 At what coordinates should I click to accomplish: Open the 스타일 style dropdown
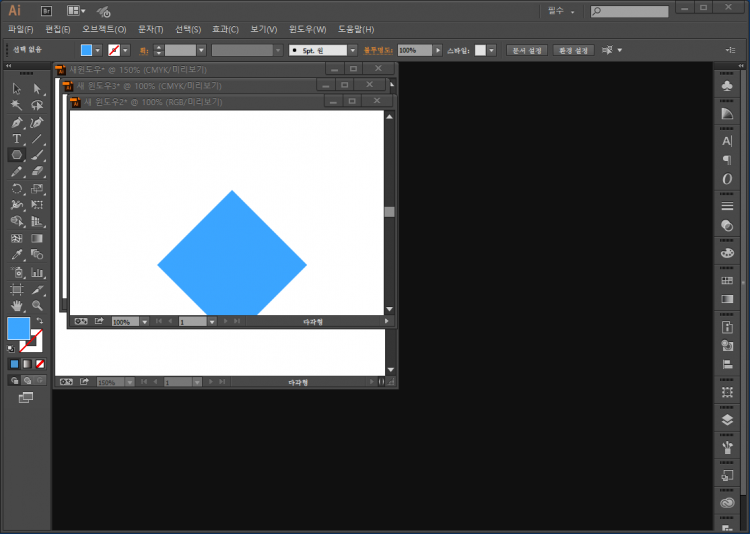point(492,50)
